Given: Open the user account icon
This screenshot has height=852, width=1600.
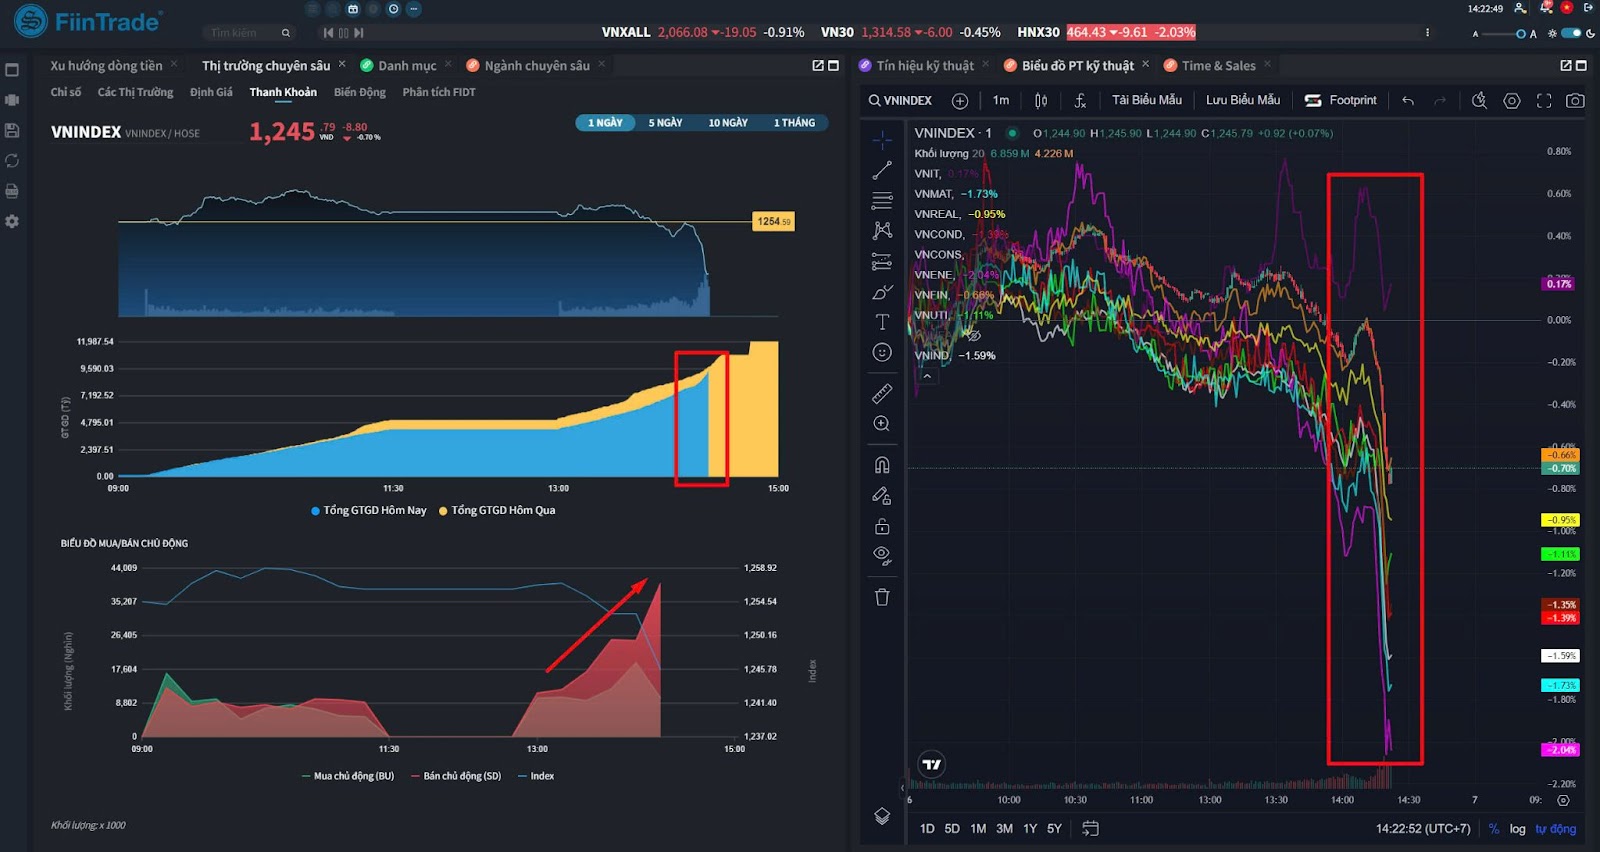Looking at the screenshot, I should (1520, 8).
